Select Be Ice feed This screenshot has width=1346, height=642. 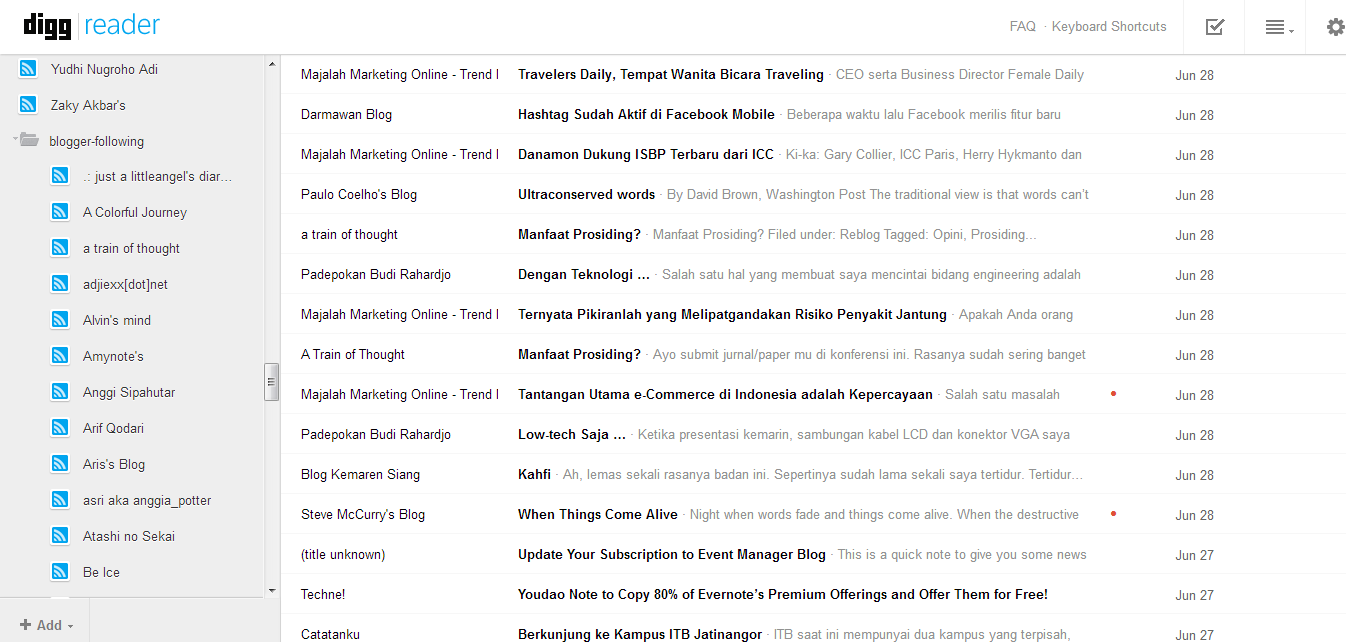(101, 572)
